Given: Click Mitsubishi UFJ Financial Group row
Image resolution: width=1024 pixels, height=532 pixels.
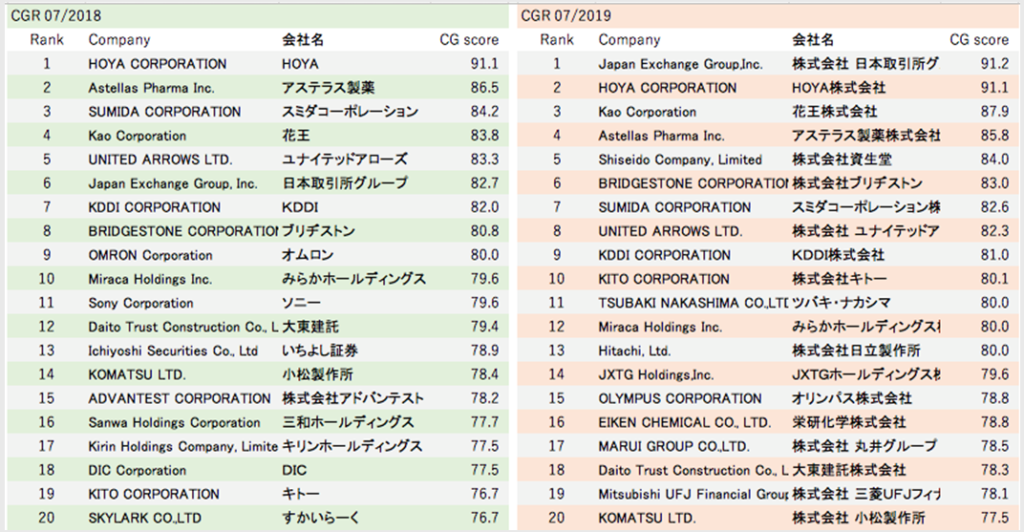Looking at the screenshot, I should pyautogui.click(x=767, y=494).
